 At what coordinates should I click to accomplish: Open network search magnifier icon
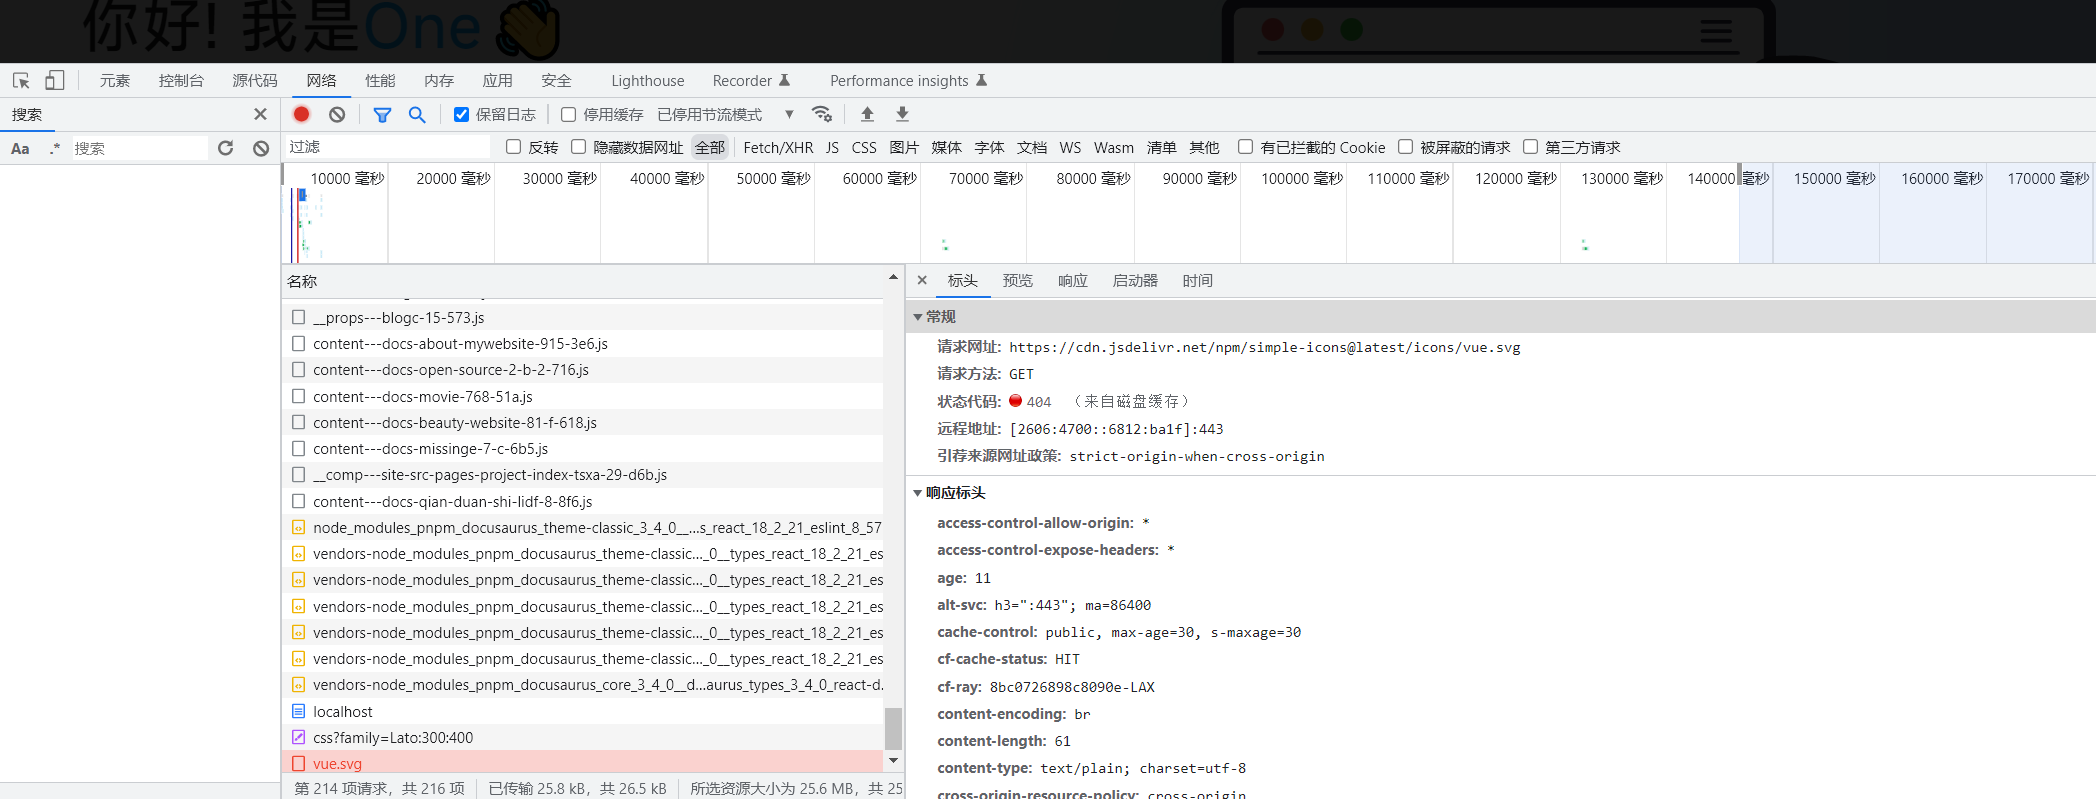pyautogui.click(x=417, y=114)
